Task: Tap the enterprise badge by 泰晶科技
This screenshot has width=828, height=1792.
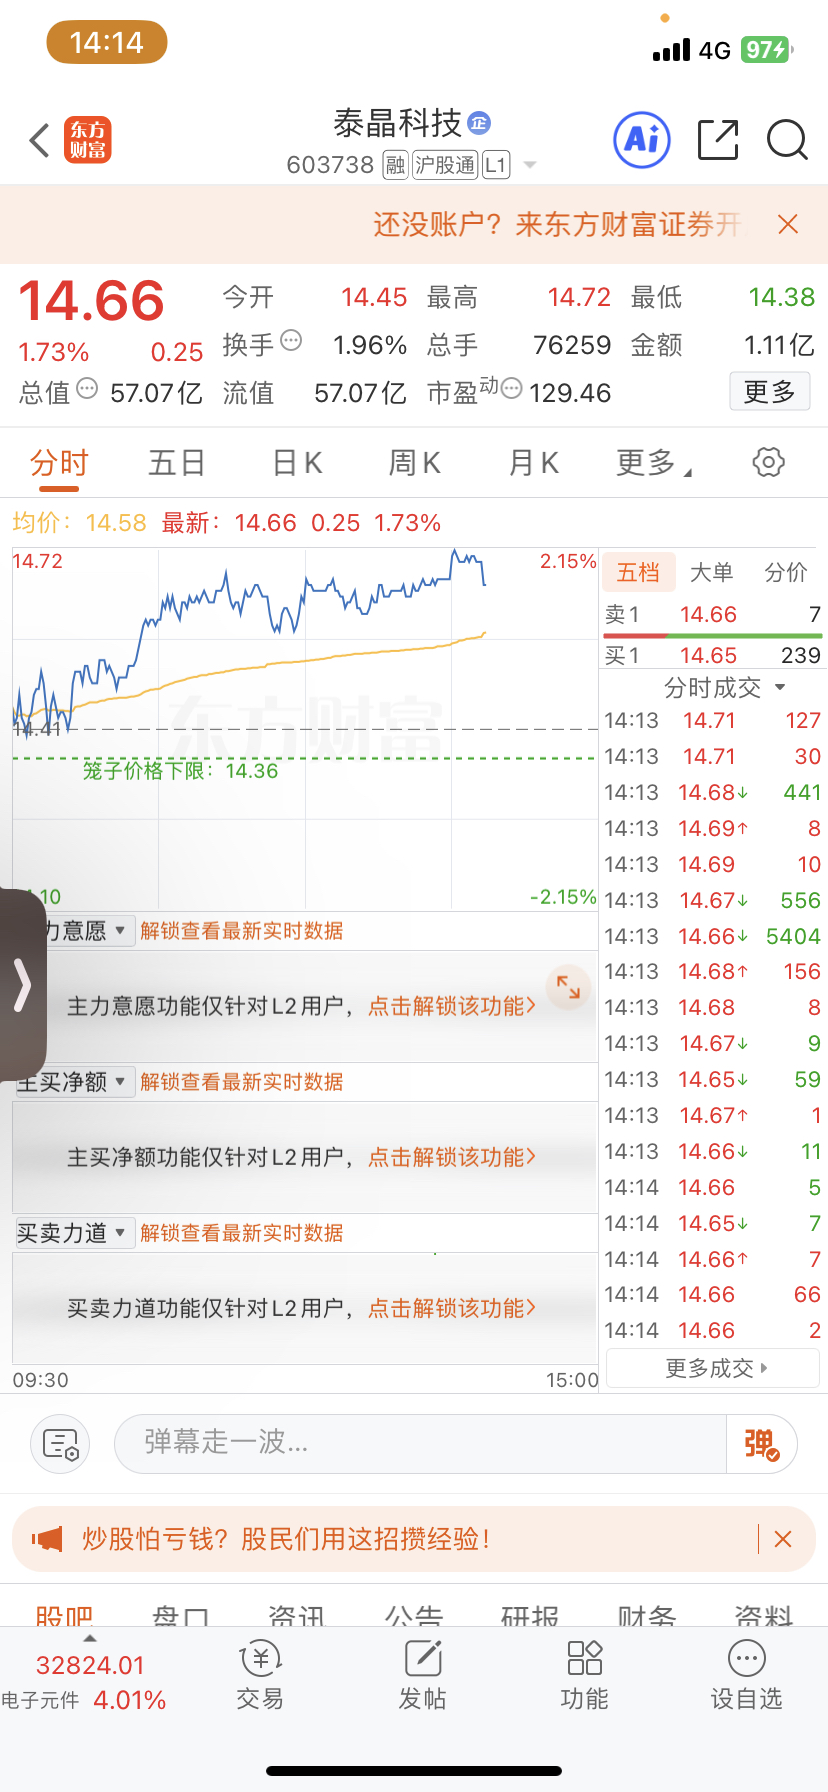Action: pos(479,123)
